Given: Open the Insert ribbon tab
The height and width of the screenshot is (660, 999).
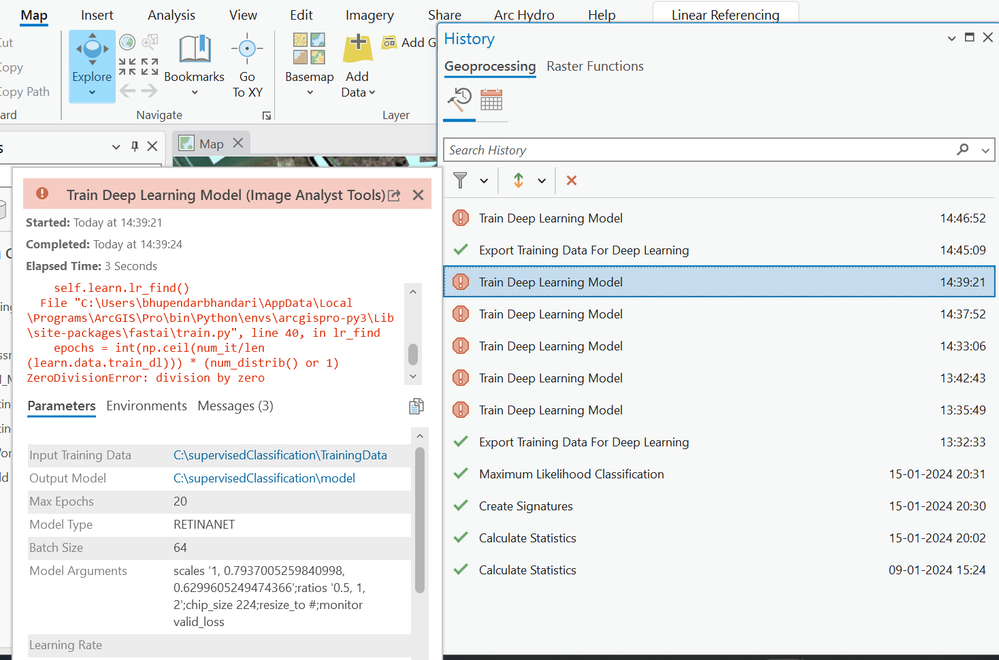Looking at the screenshot, I should pyautogui.click(x=97, y=15).
